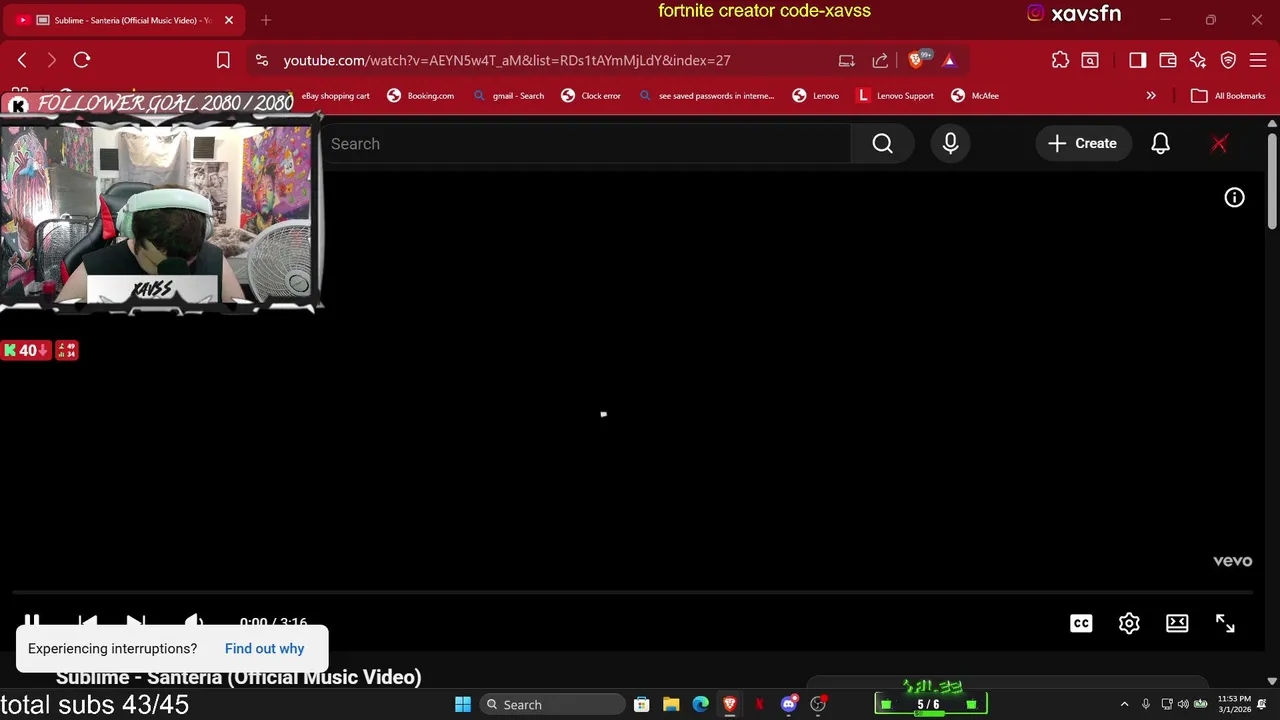
Task: Open Discord from taskbar
Action: [789, 705]
